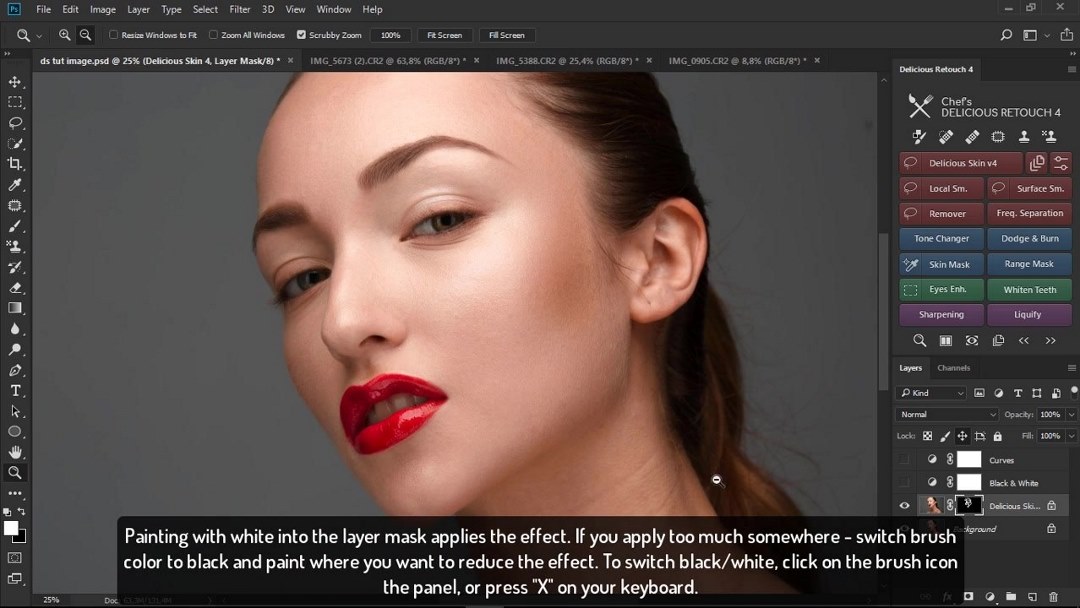Click the Freq. Separation button
Viewport: 1080px width, 608px height.
1029,213
